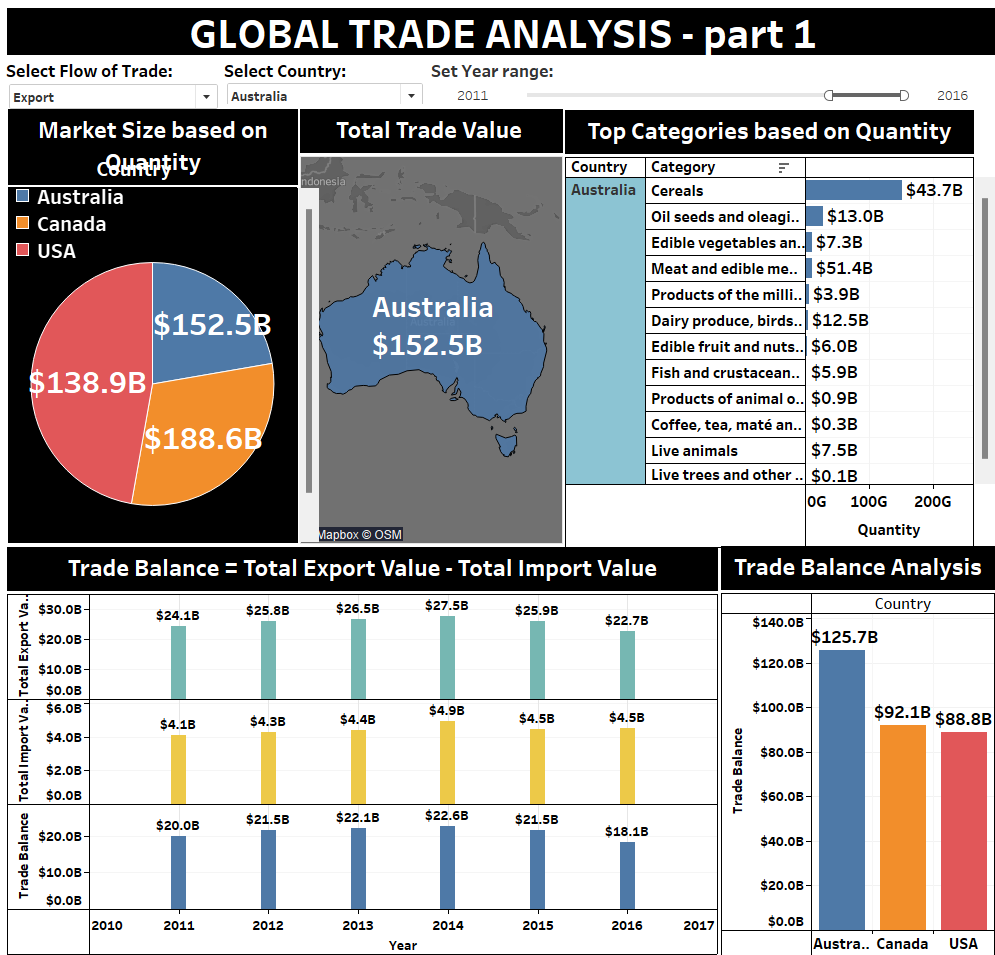
Task: Click the Australia blue legend square
Action: (x=23, y=198)
